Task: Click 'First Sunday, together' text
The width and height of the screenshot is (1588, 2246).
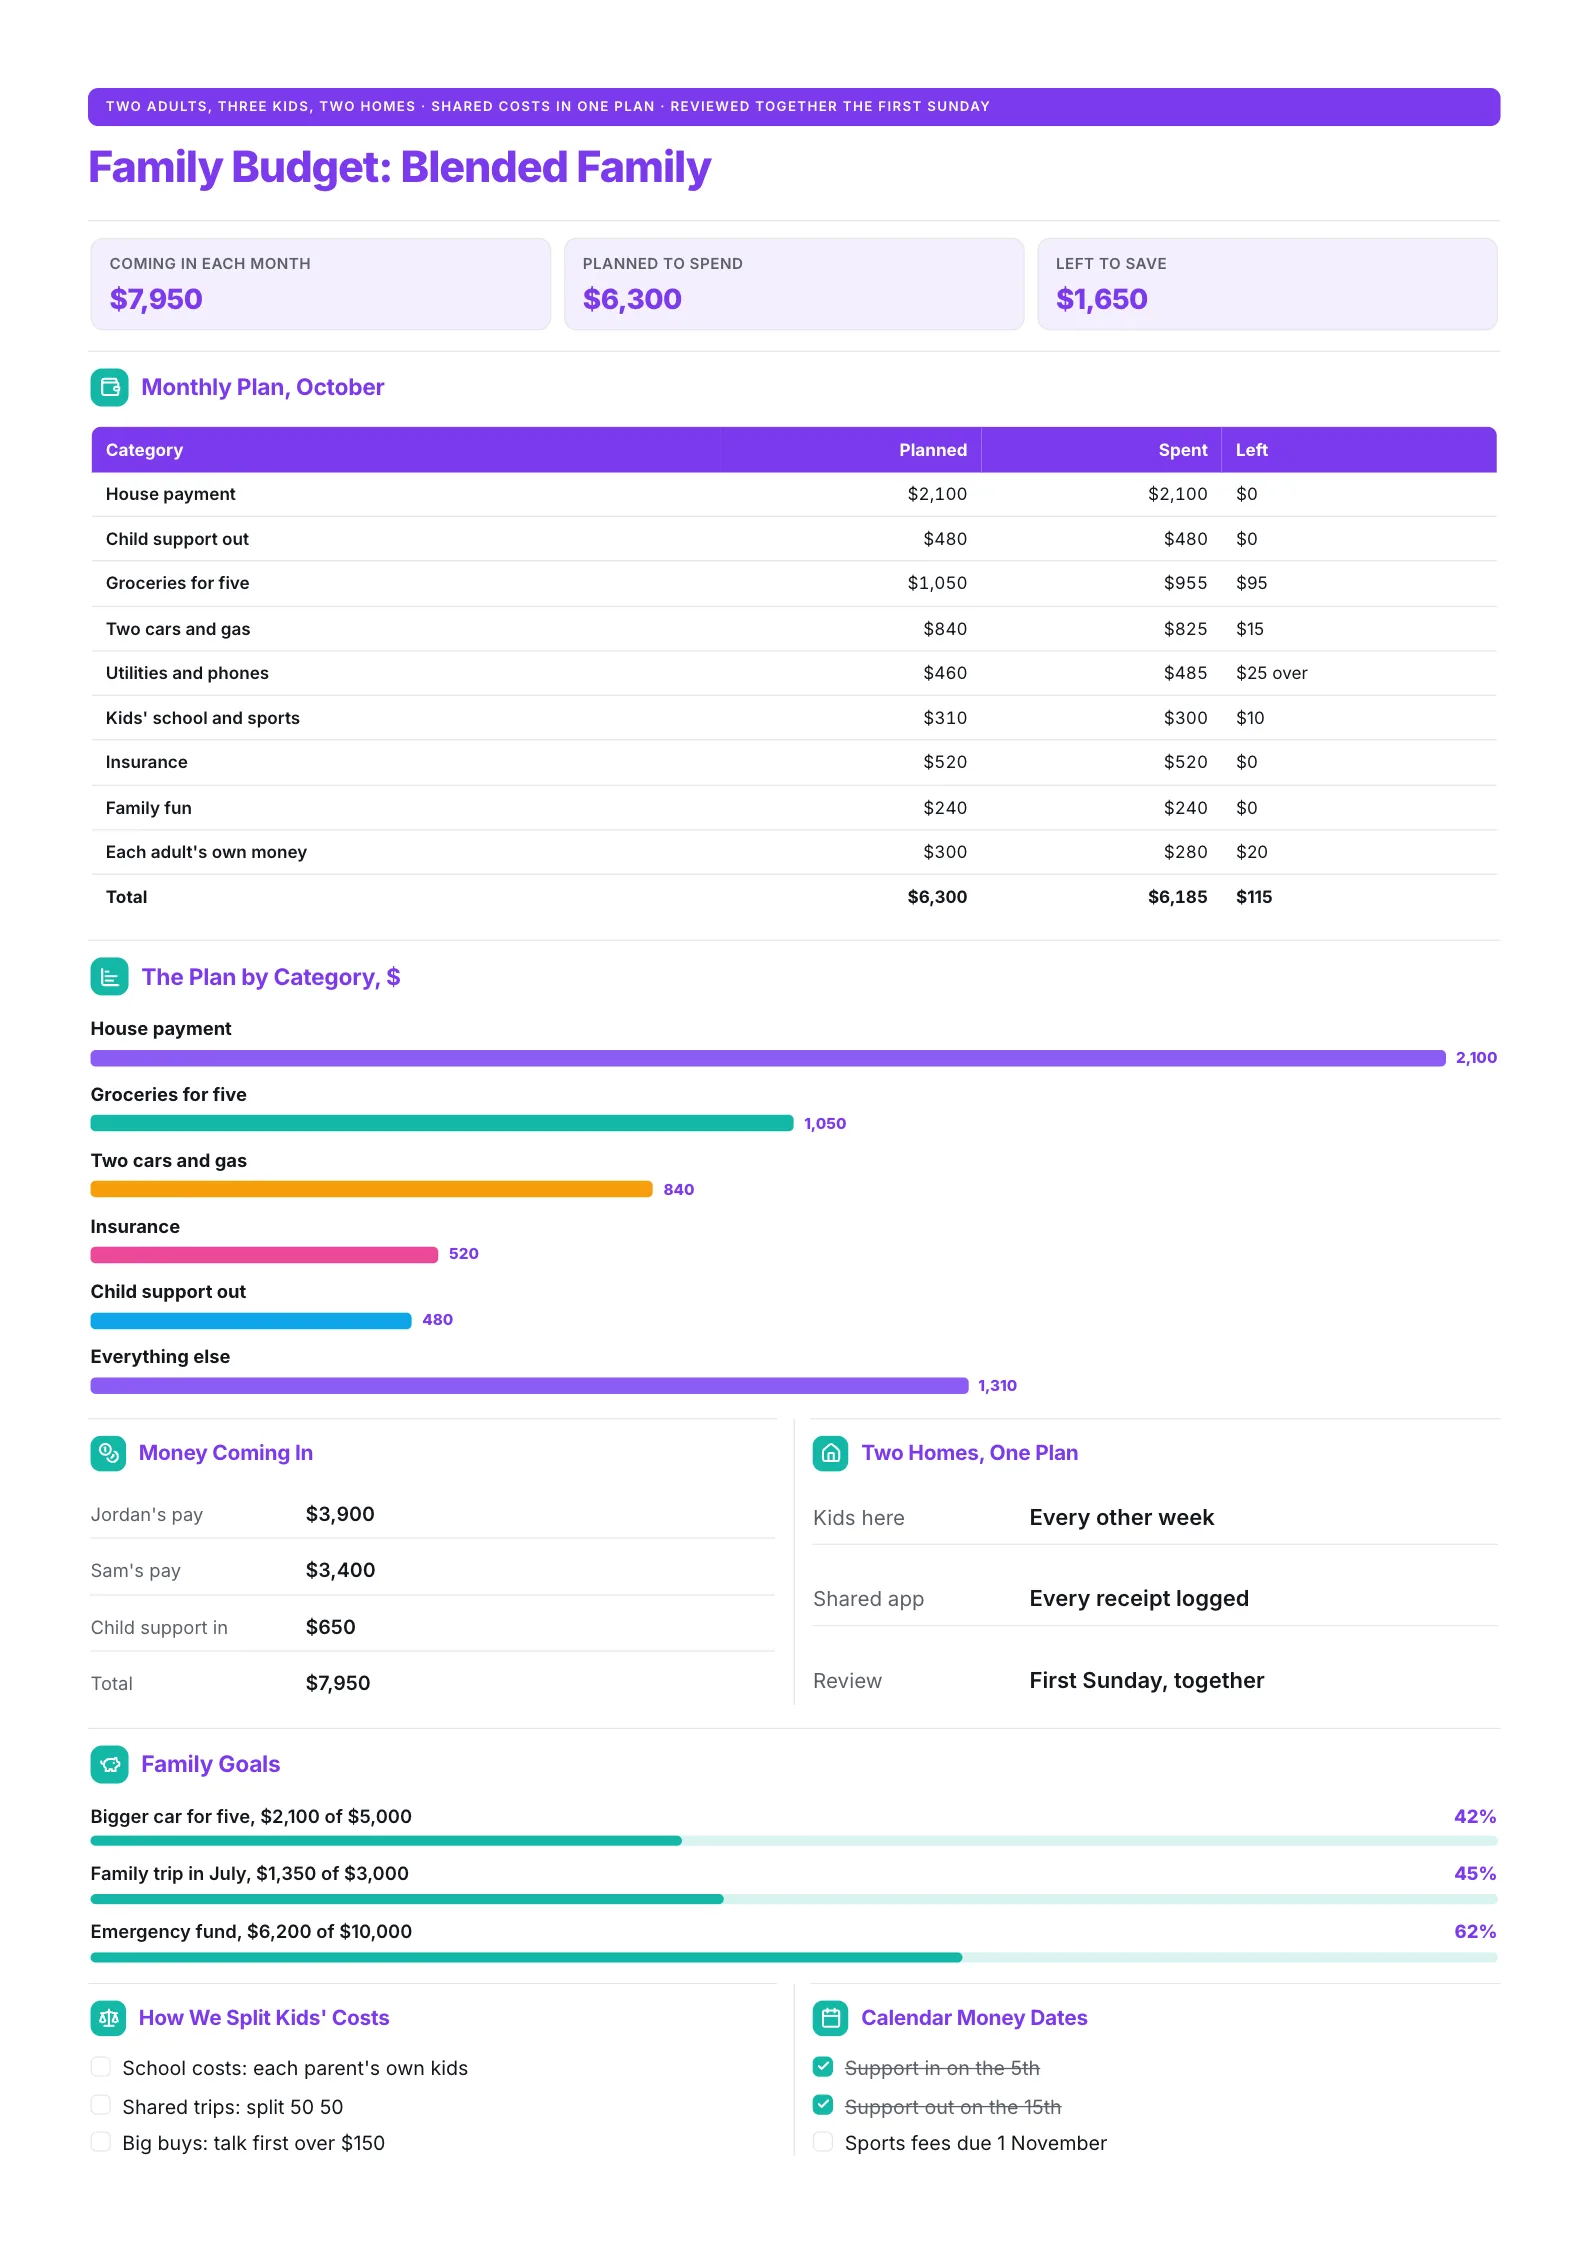Action: point(1147,1680)
